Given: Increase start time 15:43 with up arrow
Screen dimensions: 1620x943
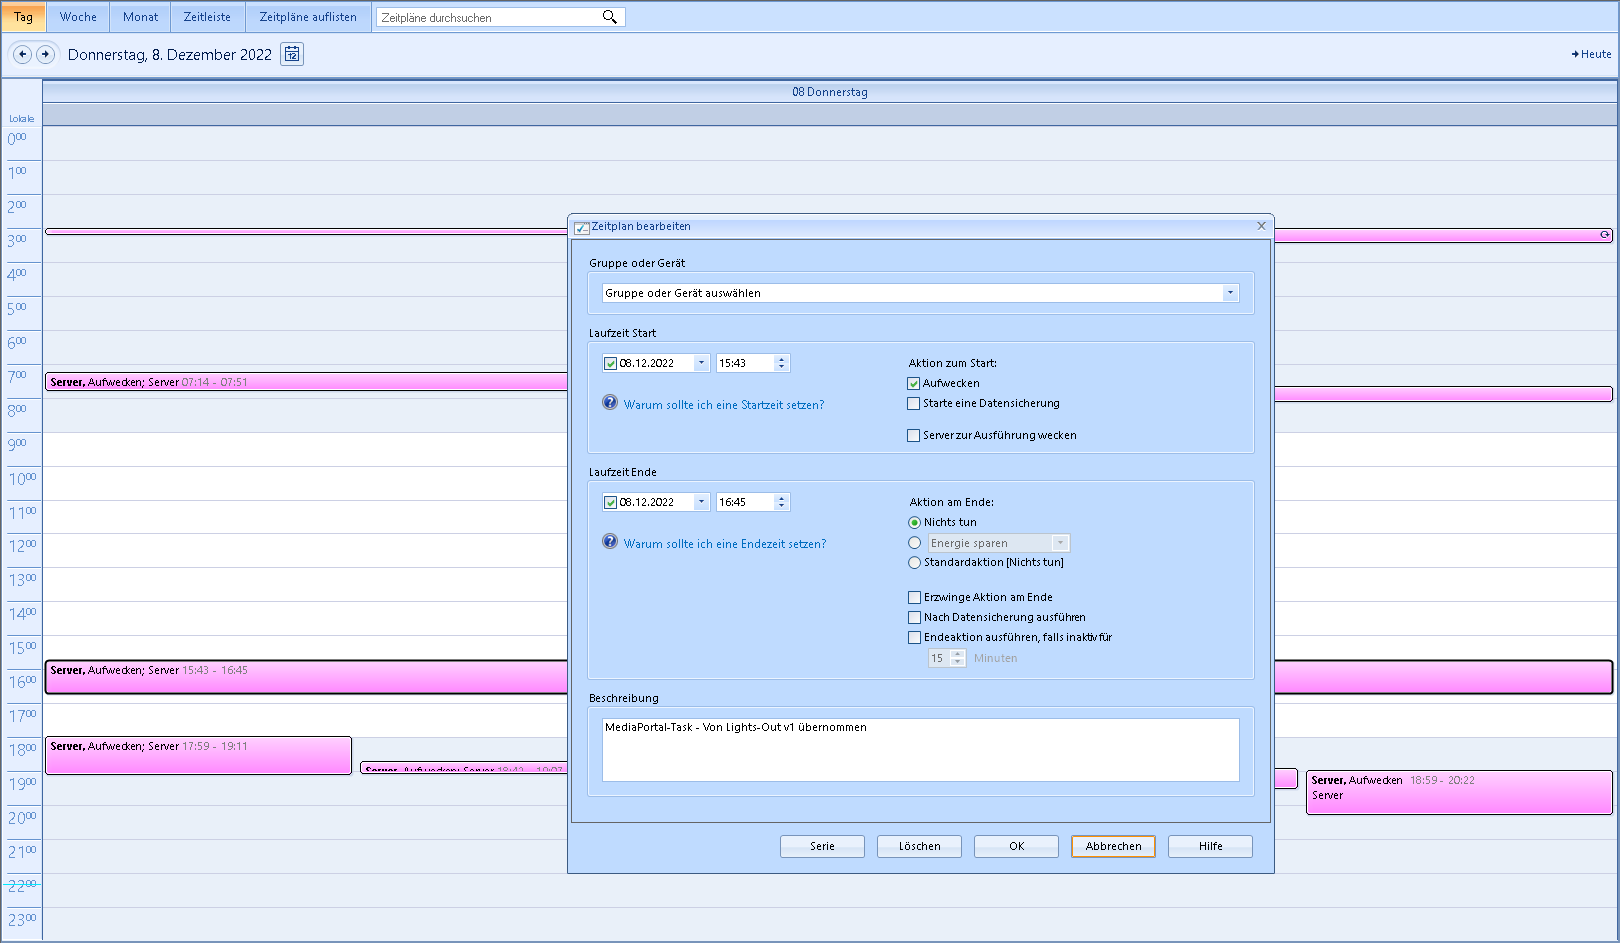Looking at the screenshot, I should [x=781, y=359].
